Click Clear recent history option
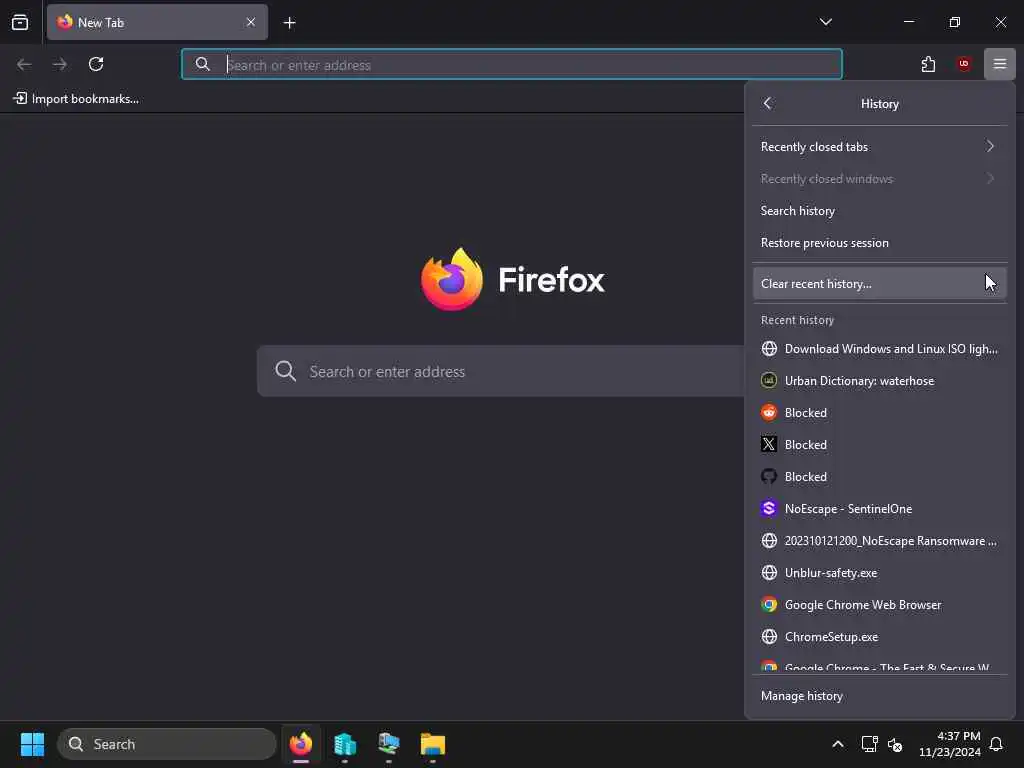 click(x=880, y=283)
